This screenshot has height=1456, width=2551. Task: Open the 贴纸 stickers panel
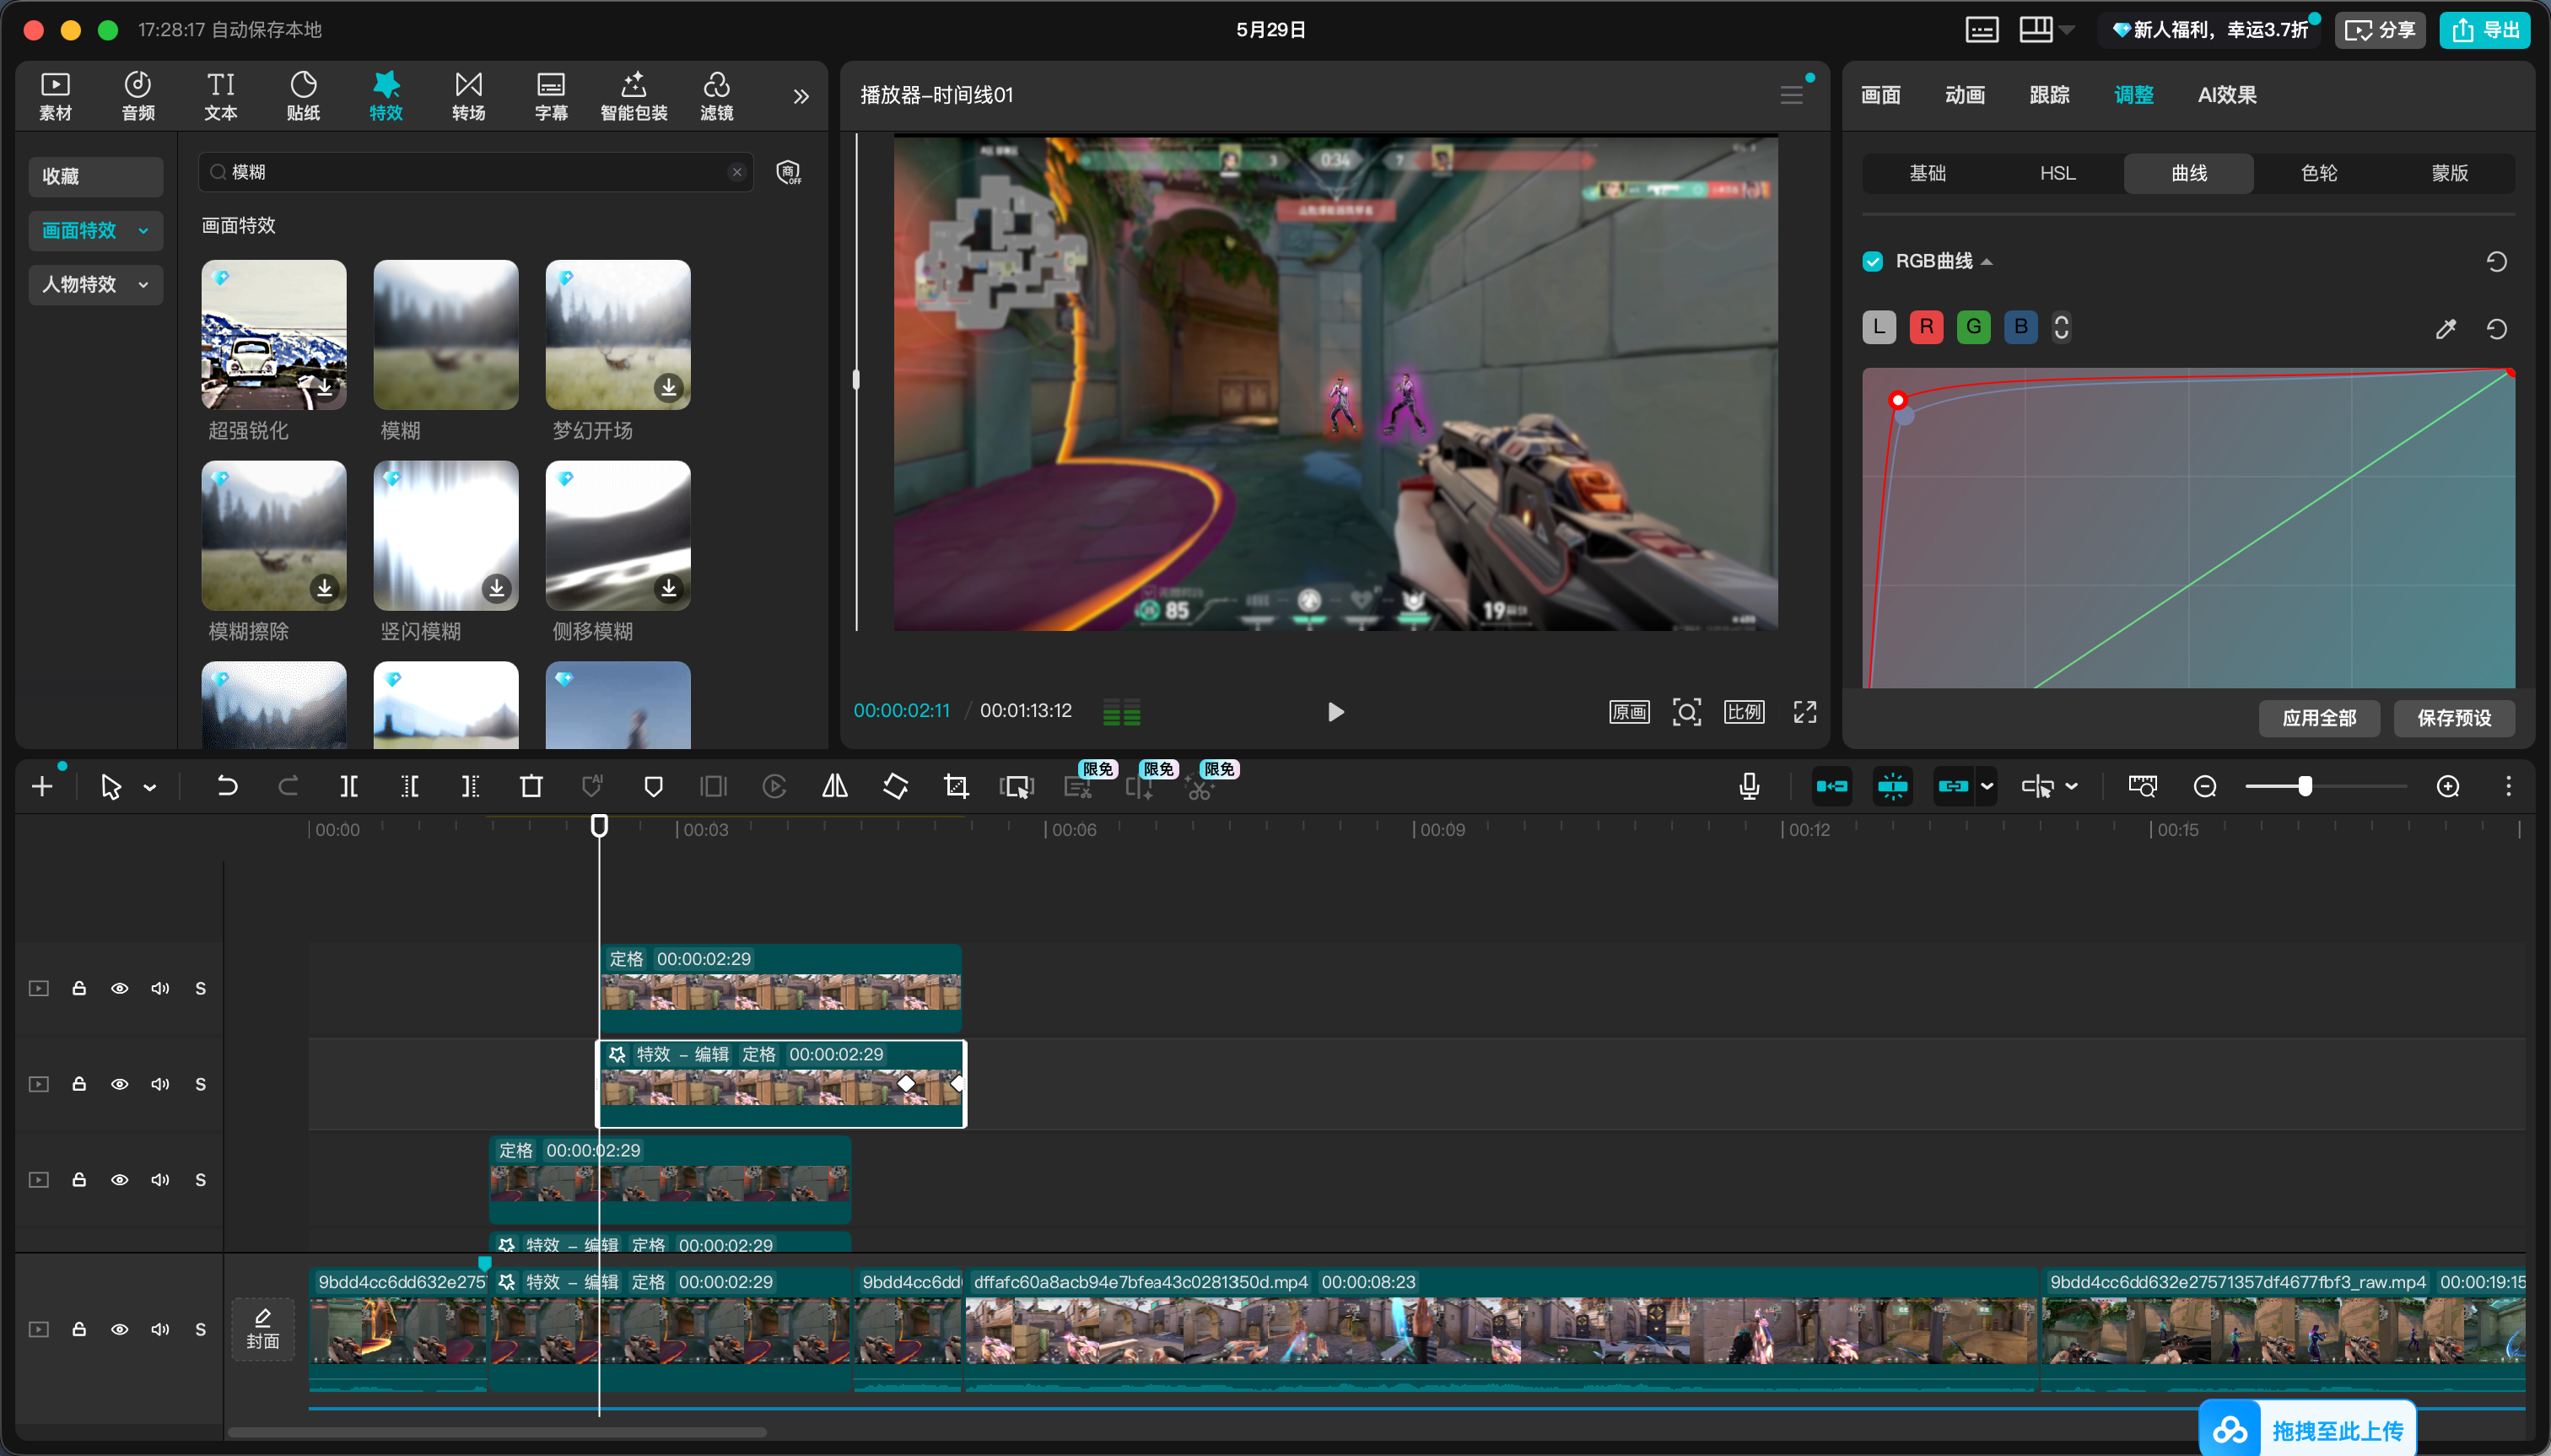304,96
